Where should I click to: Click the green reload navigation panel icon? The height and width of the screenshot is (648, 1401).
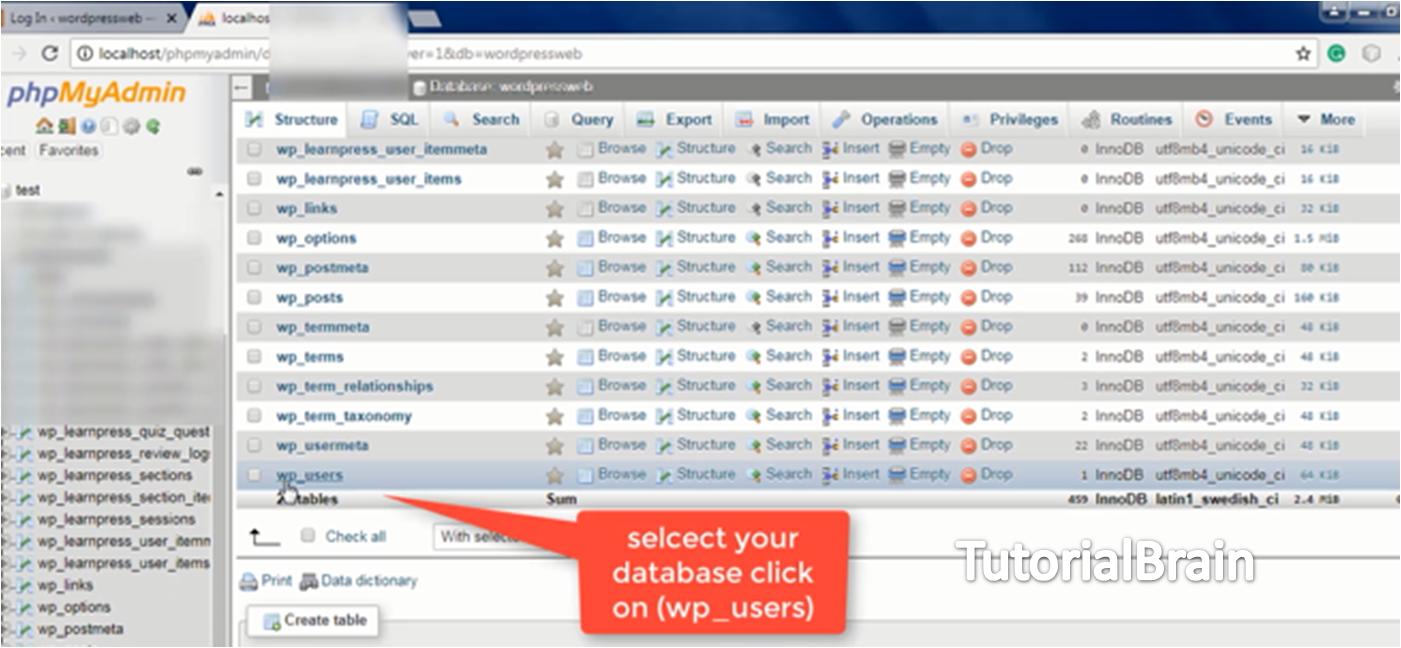pos(152,127)
